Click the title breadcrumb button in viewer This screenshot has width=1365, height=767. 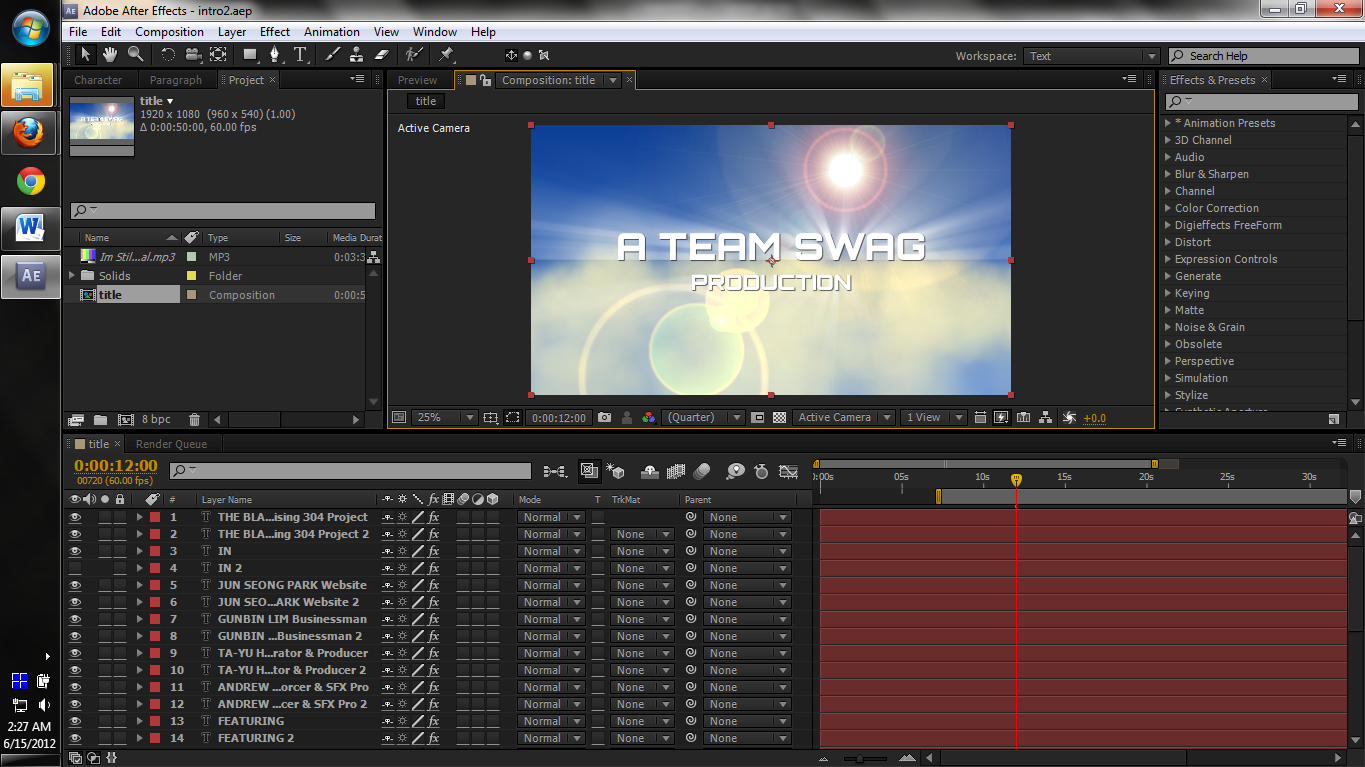[426, 101]
